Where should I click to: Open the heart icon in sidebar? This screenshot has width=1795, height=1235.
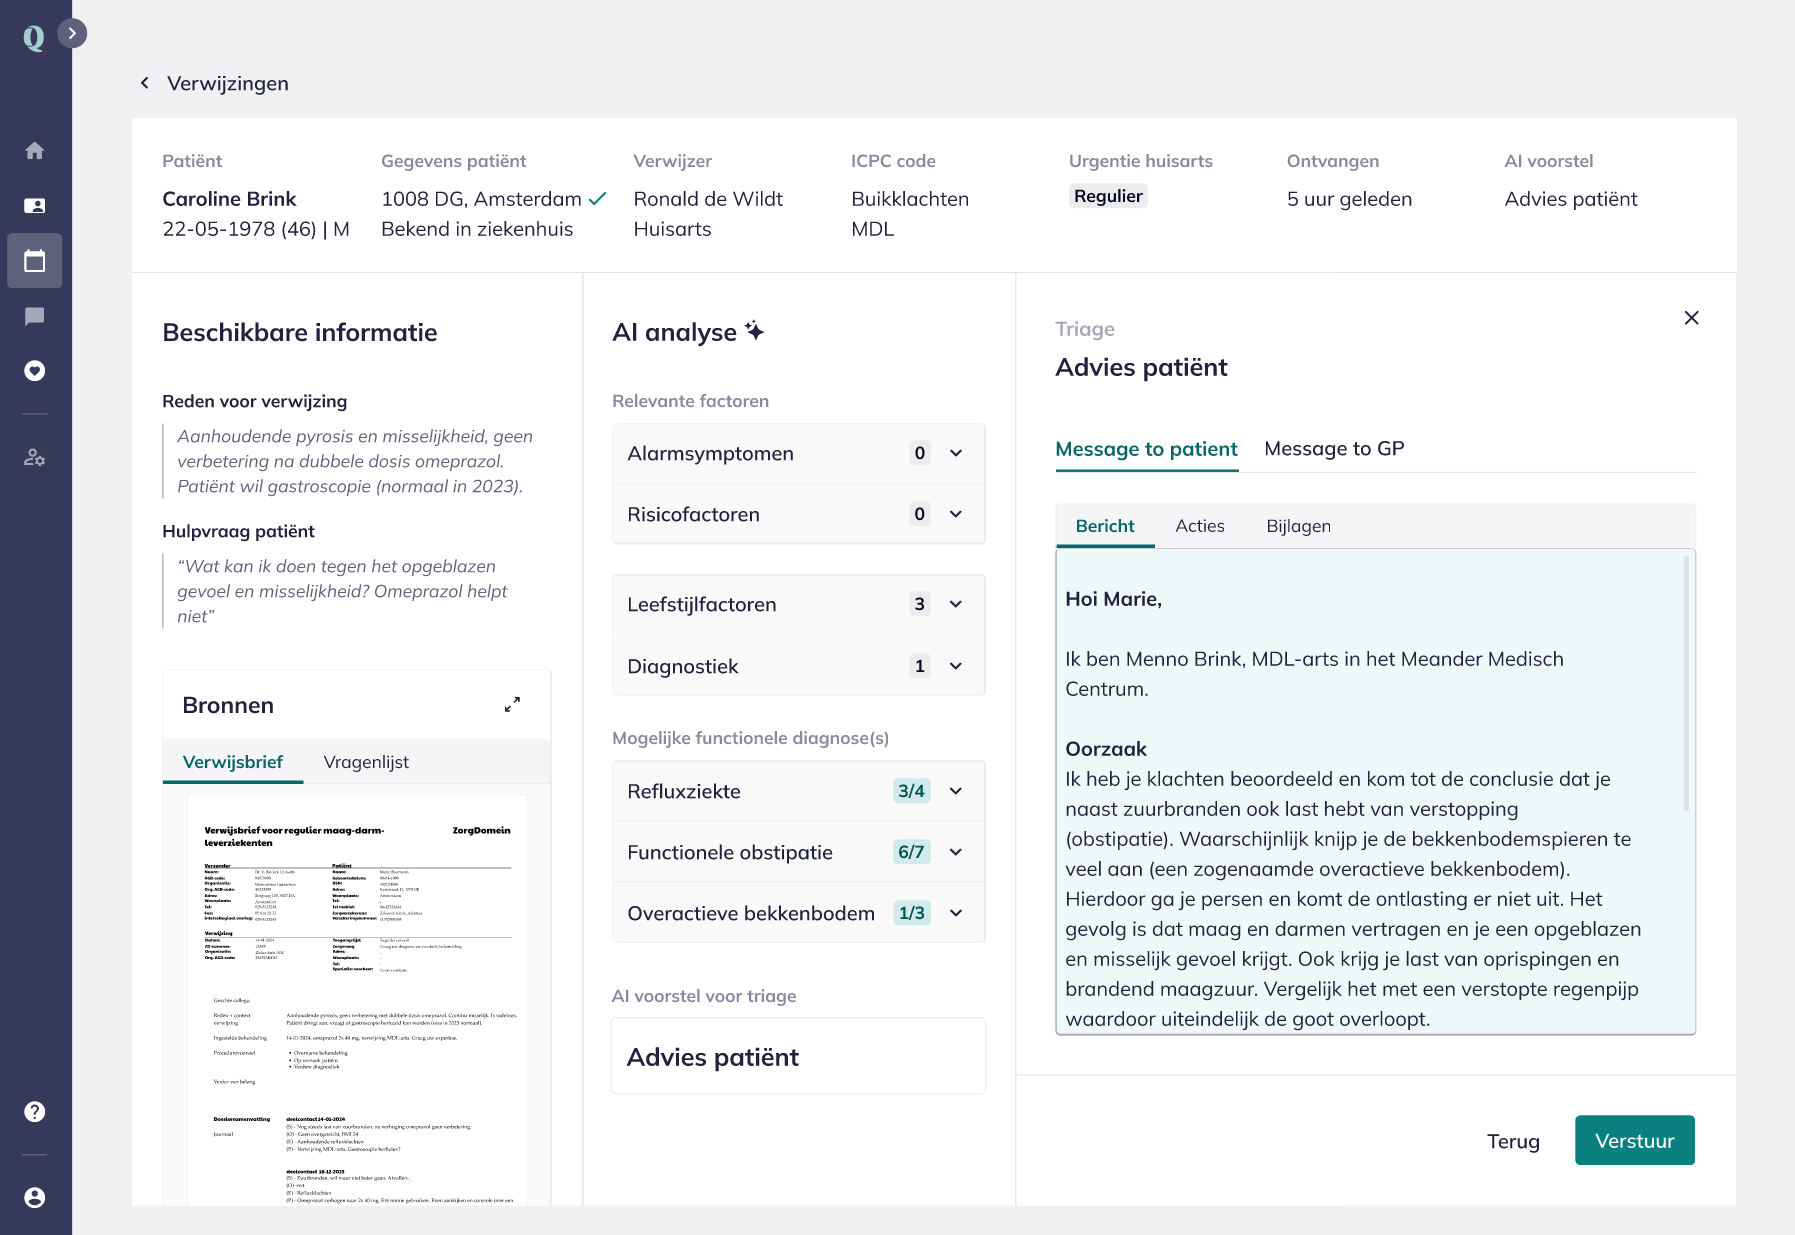click(35, 371)
